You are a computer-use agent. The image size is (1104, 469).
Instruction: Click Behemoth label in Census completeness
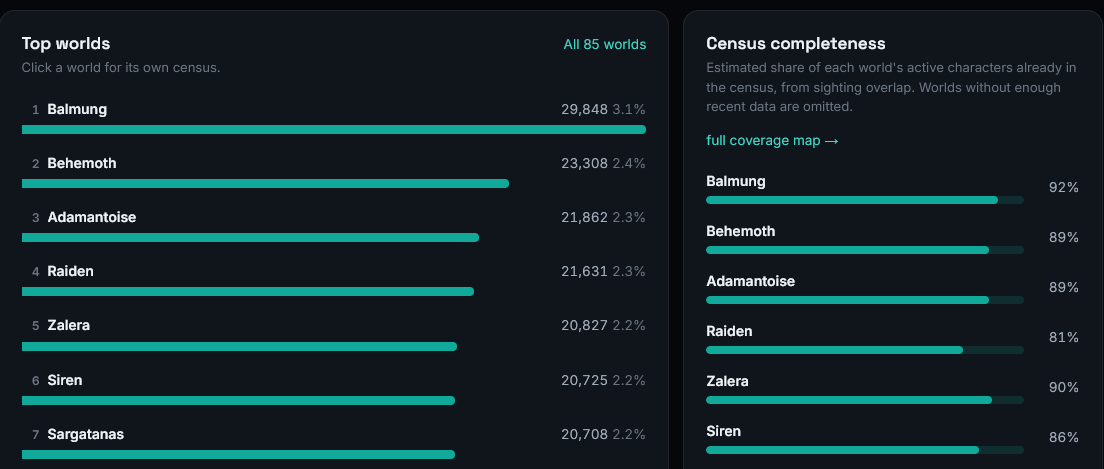click(741, 231)
